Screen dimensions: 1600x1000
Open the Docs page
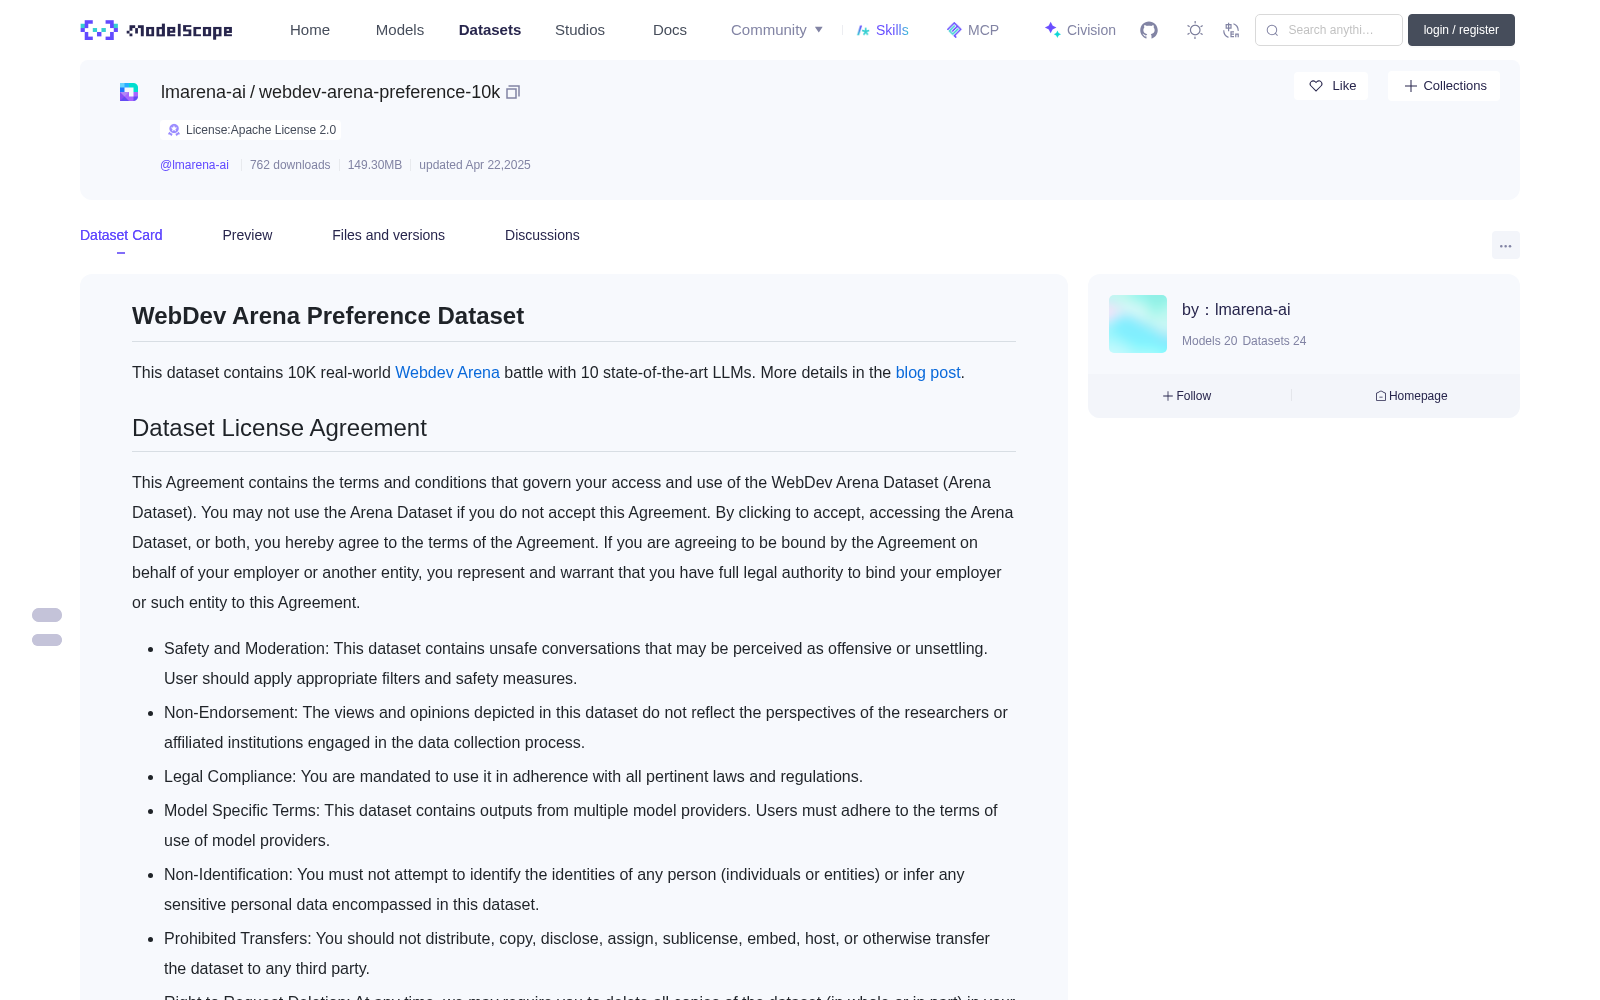(x=670, y=30)
